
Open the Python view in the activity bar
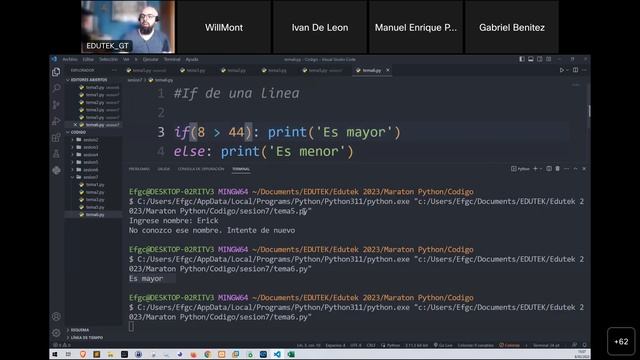point(56,170)
